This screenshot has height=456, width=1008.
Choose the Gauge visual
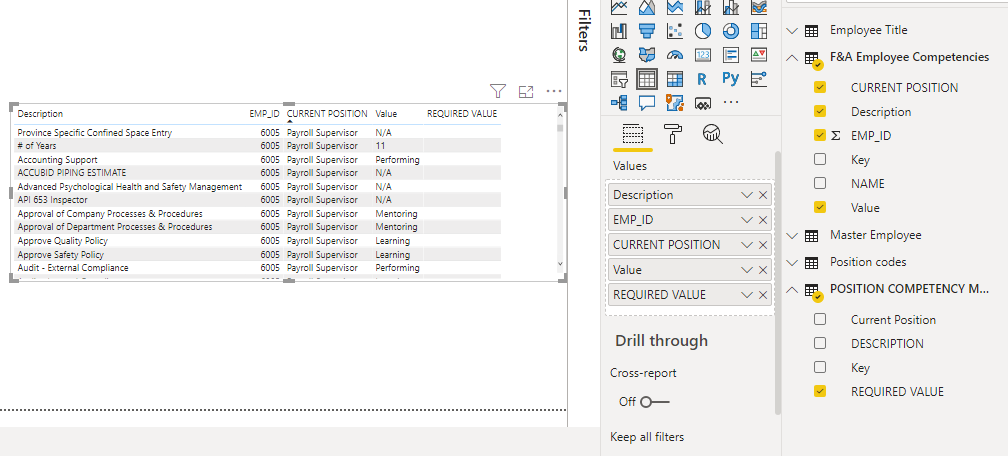coord(675,55)
